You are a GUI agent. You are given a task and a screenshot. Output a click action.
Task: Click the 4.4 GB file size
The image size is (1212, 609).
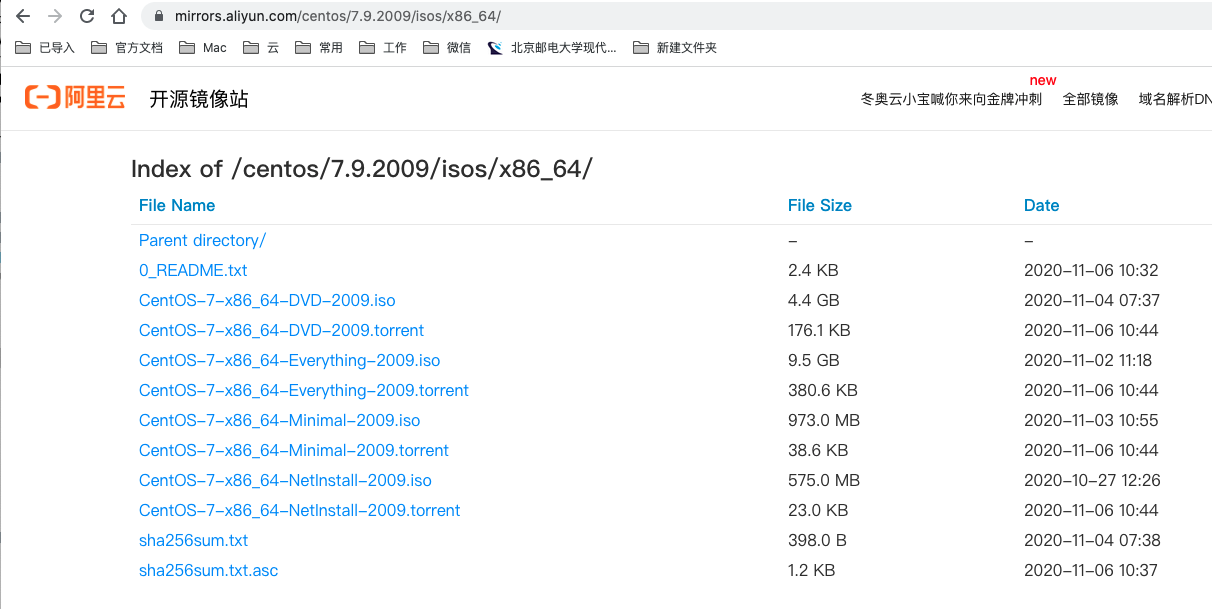point(813,300)
